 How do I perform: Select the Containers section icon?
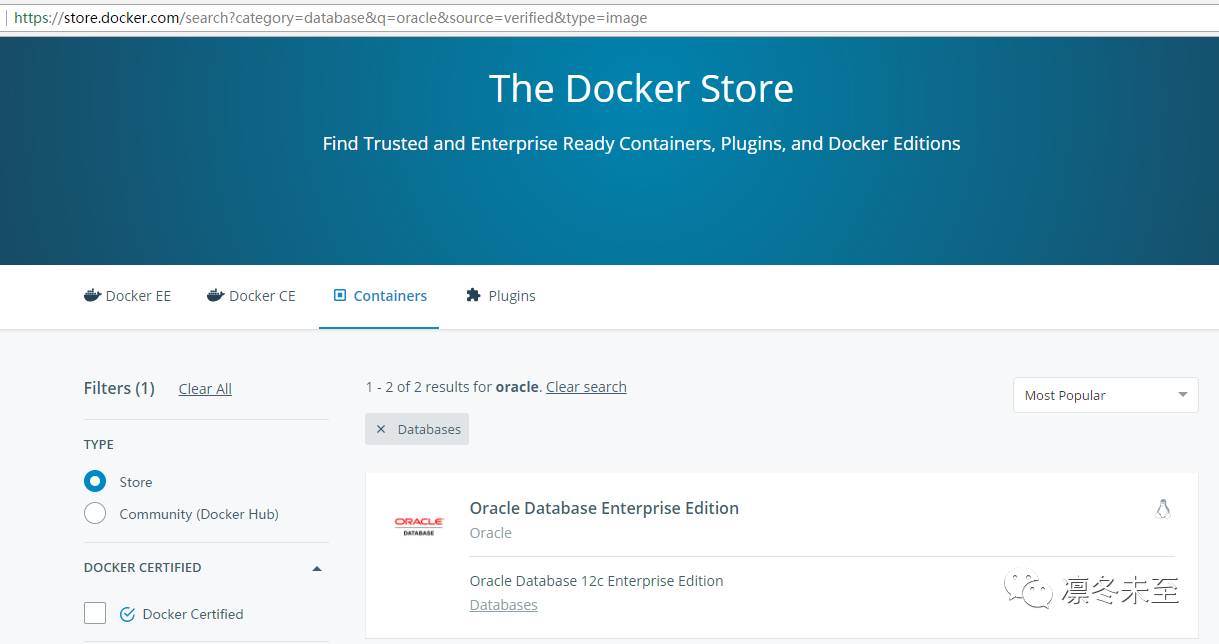click(x=338, y=294)
